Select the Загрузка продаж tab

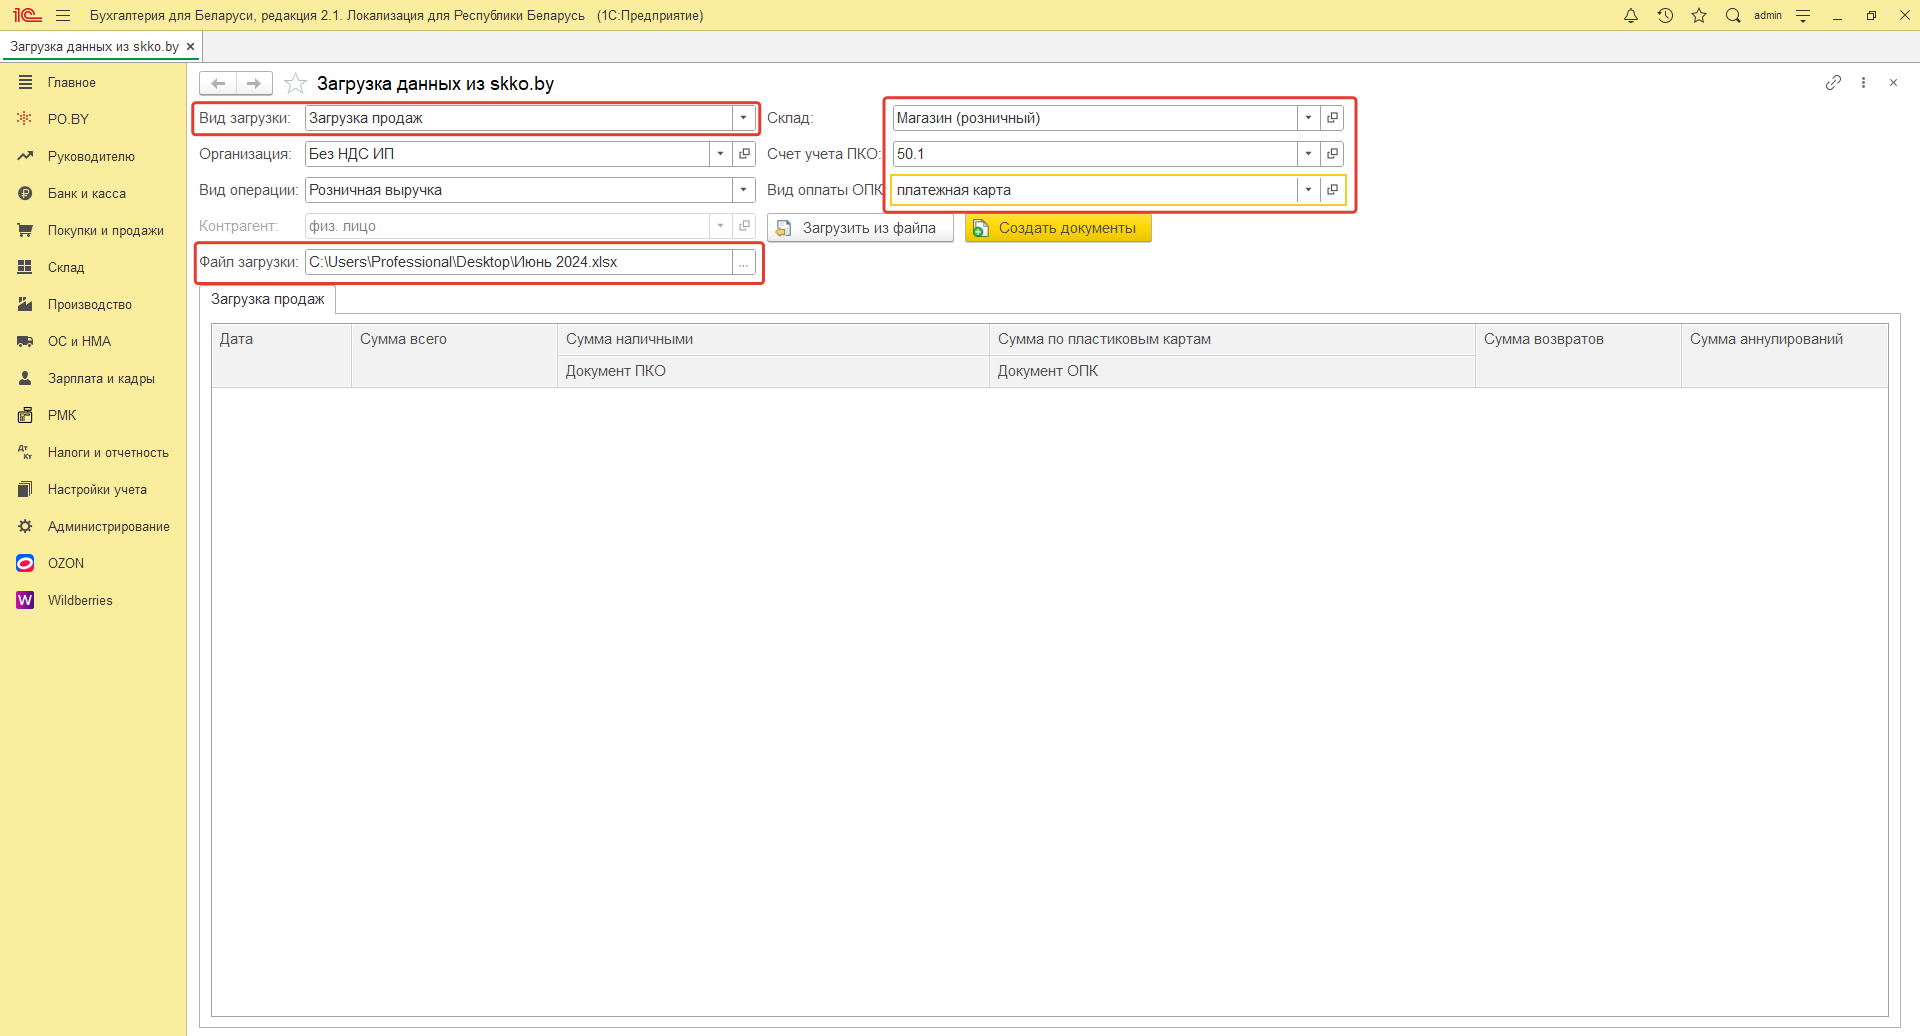(268, 300)
